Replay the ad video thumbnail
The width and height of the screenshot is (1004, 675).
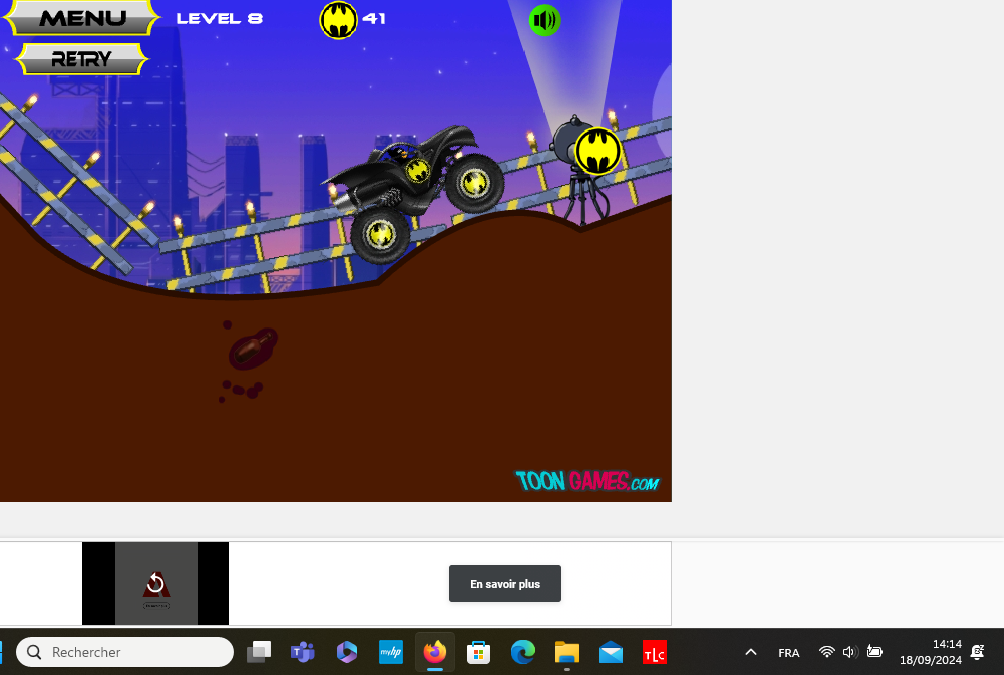(156, 583)
